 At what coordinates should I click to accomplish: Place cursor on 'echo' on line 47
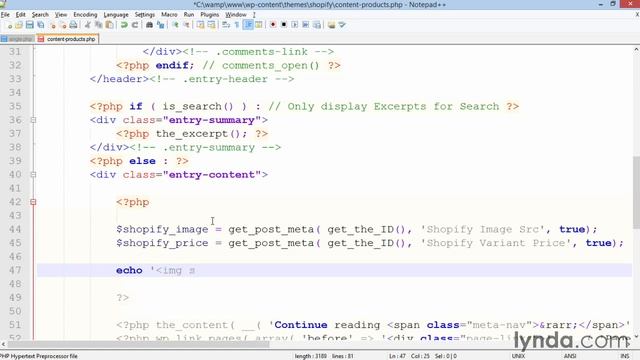(129, 270)
